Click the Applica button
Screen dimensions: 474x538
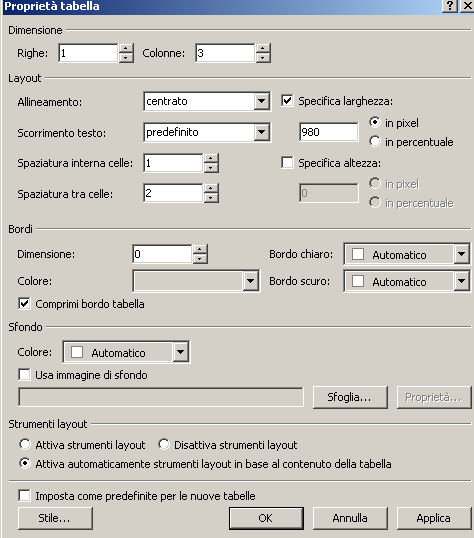(434, 518)
